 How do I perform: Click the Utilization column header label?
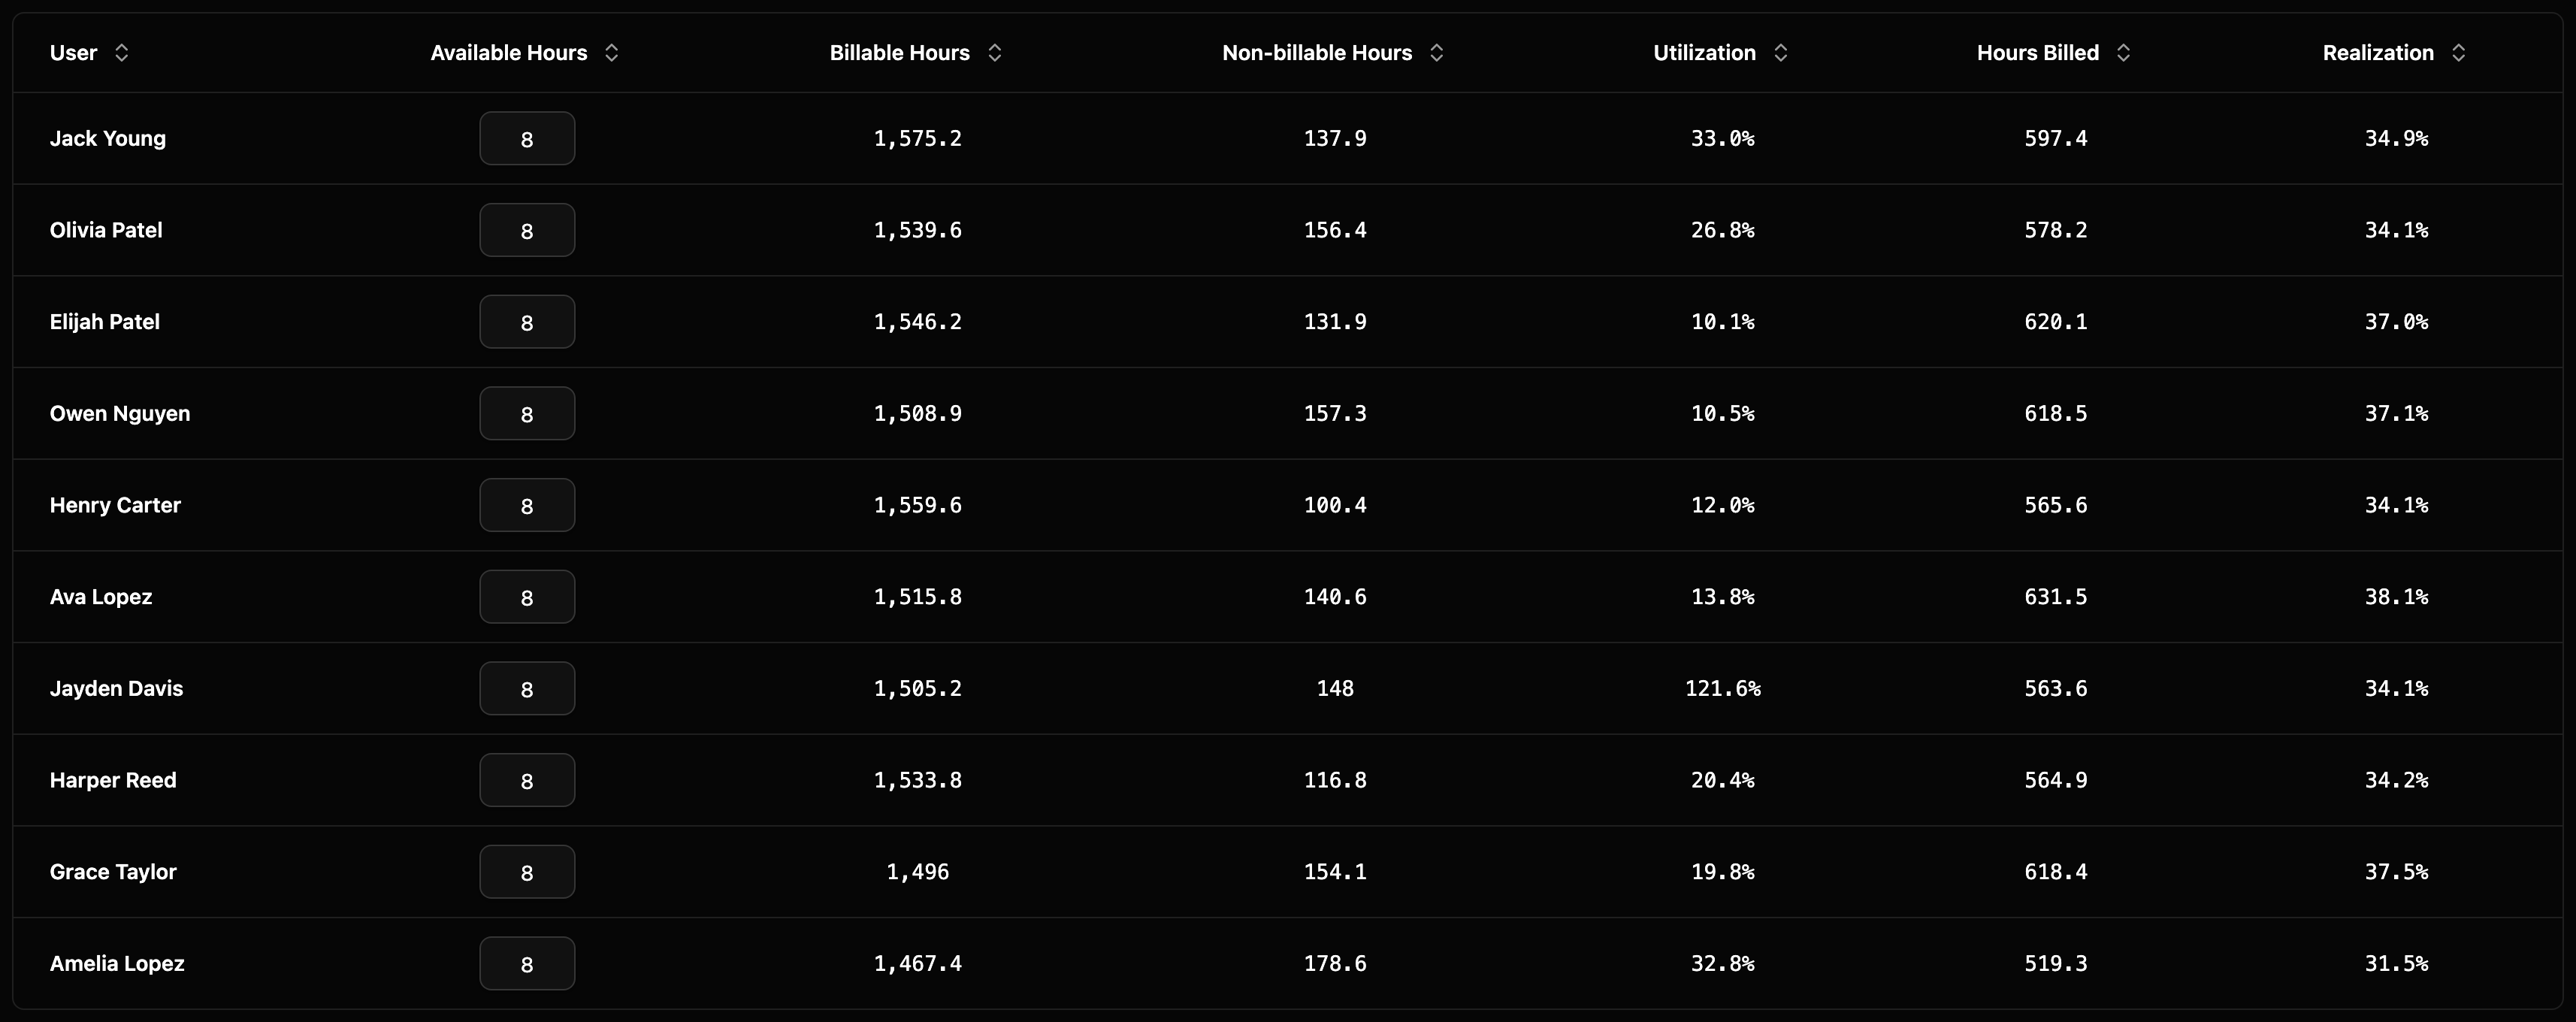(x=1704, y=53)
